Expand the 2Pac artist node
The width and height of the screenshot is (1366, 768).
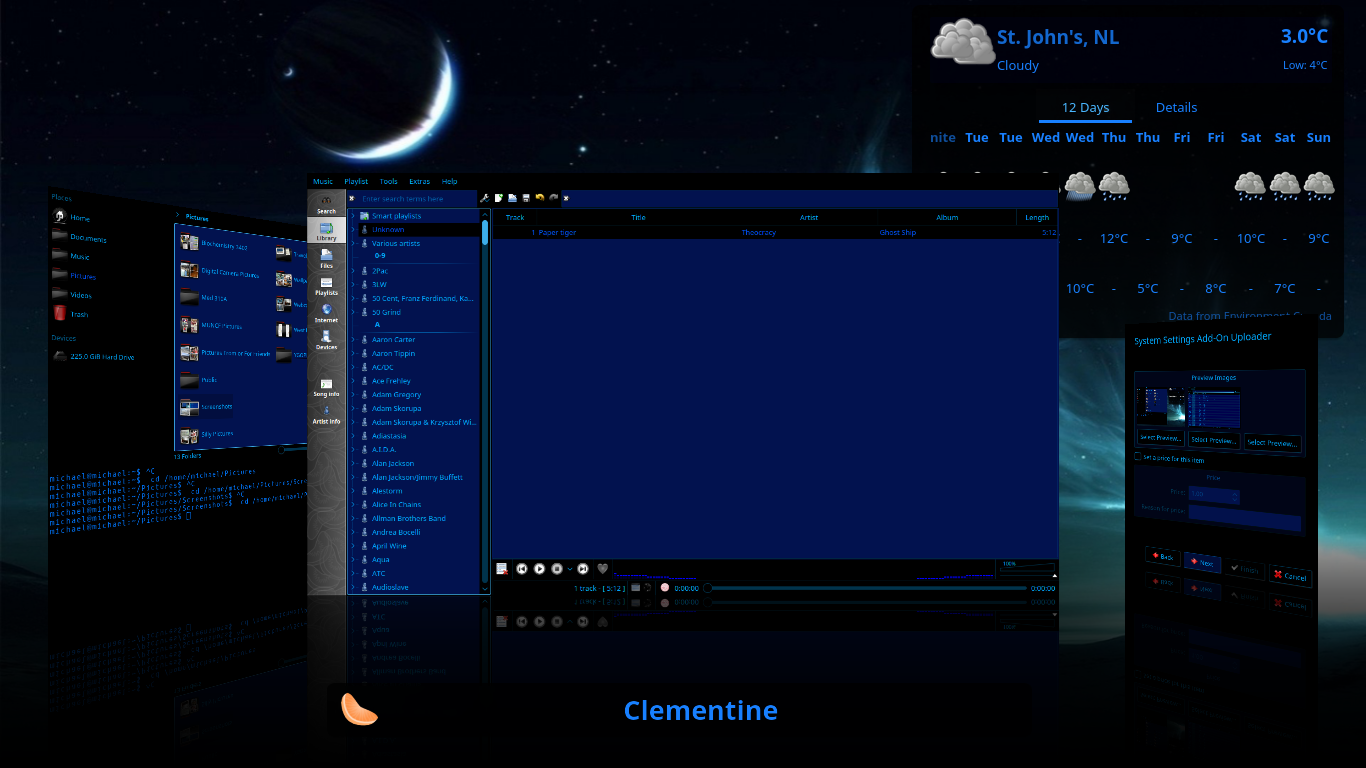coord(353,271)
